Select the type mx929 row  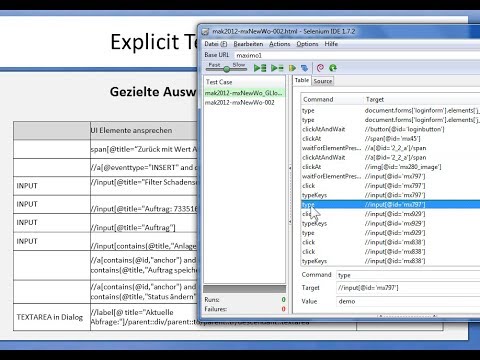390,233
